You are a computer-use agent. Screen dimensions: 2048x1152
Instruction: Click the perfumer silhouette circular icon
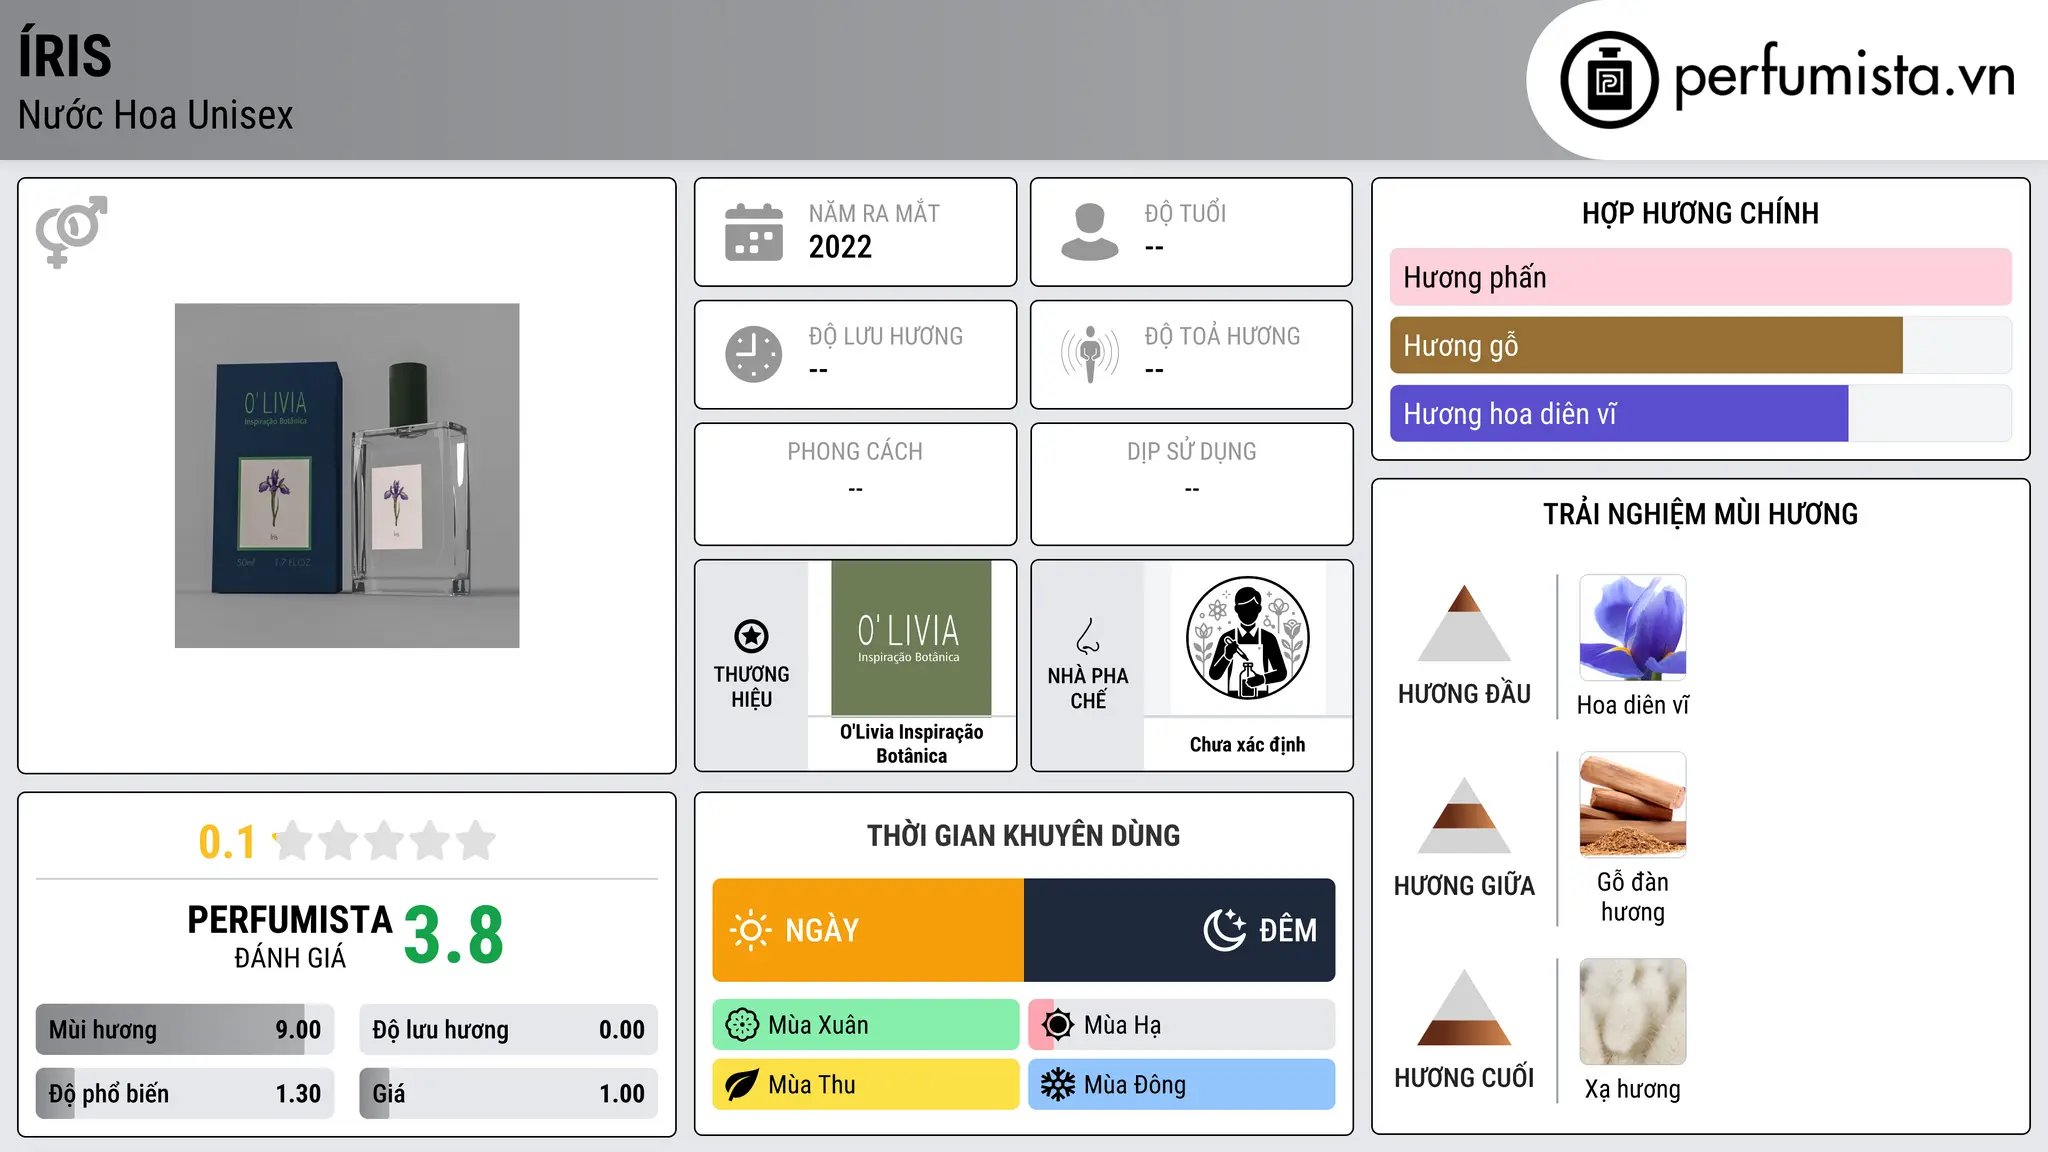[1247, 638]
